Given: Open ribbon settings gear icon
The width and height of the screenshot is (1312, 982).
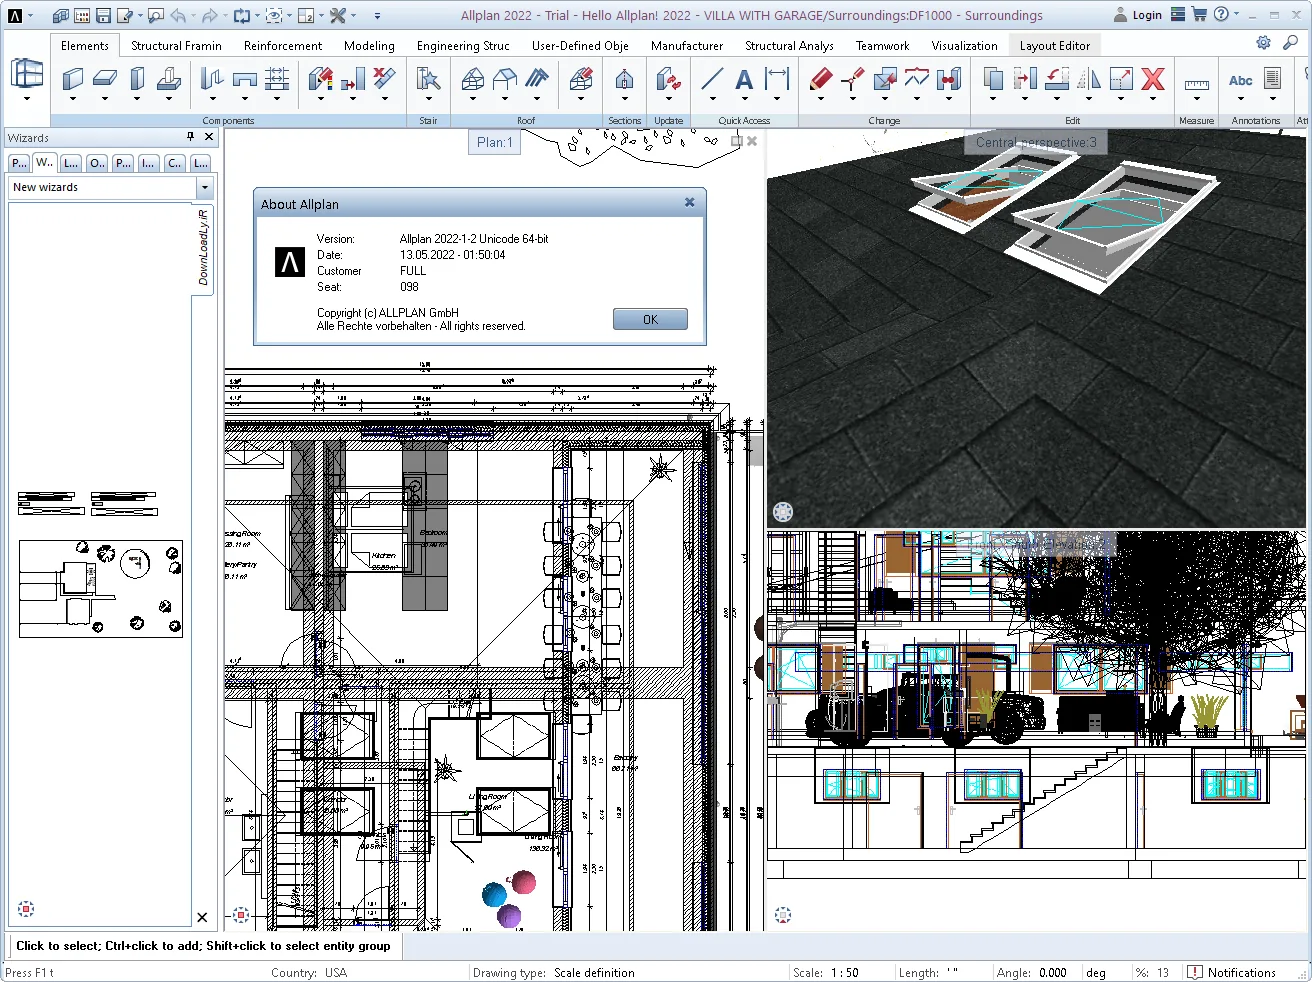Looking at the screenshot, I should pos(1263,43).
